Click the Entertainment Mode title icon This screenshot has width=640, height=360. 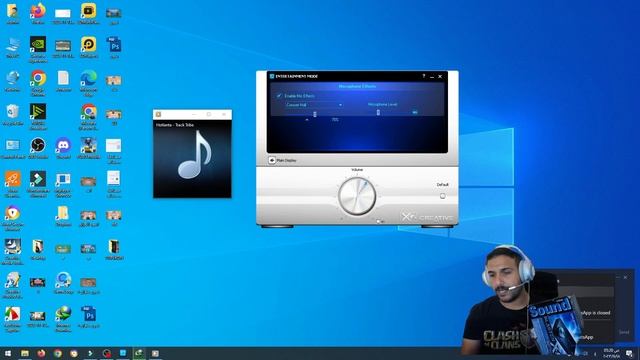(272, 76)
